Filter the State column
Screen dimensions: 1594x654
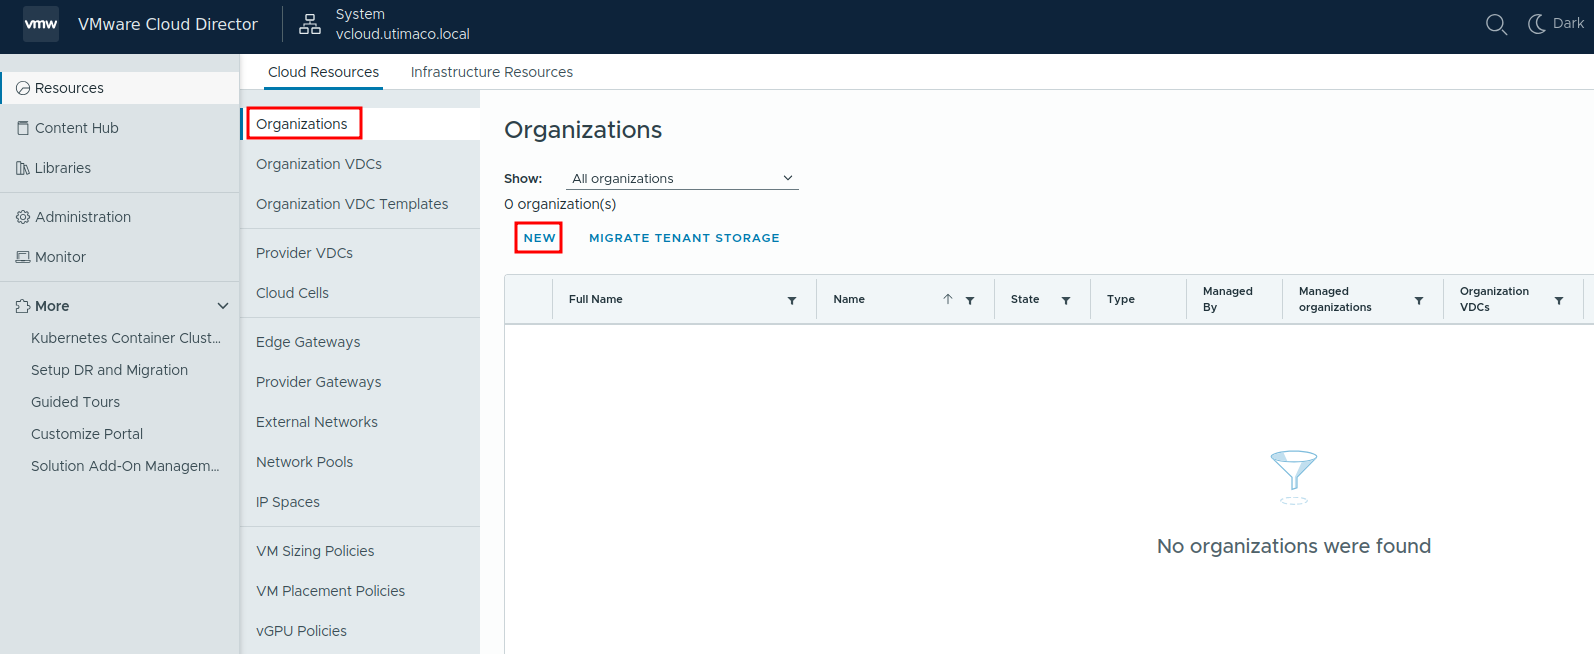[1066, 300]
